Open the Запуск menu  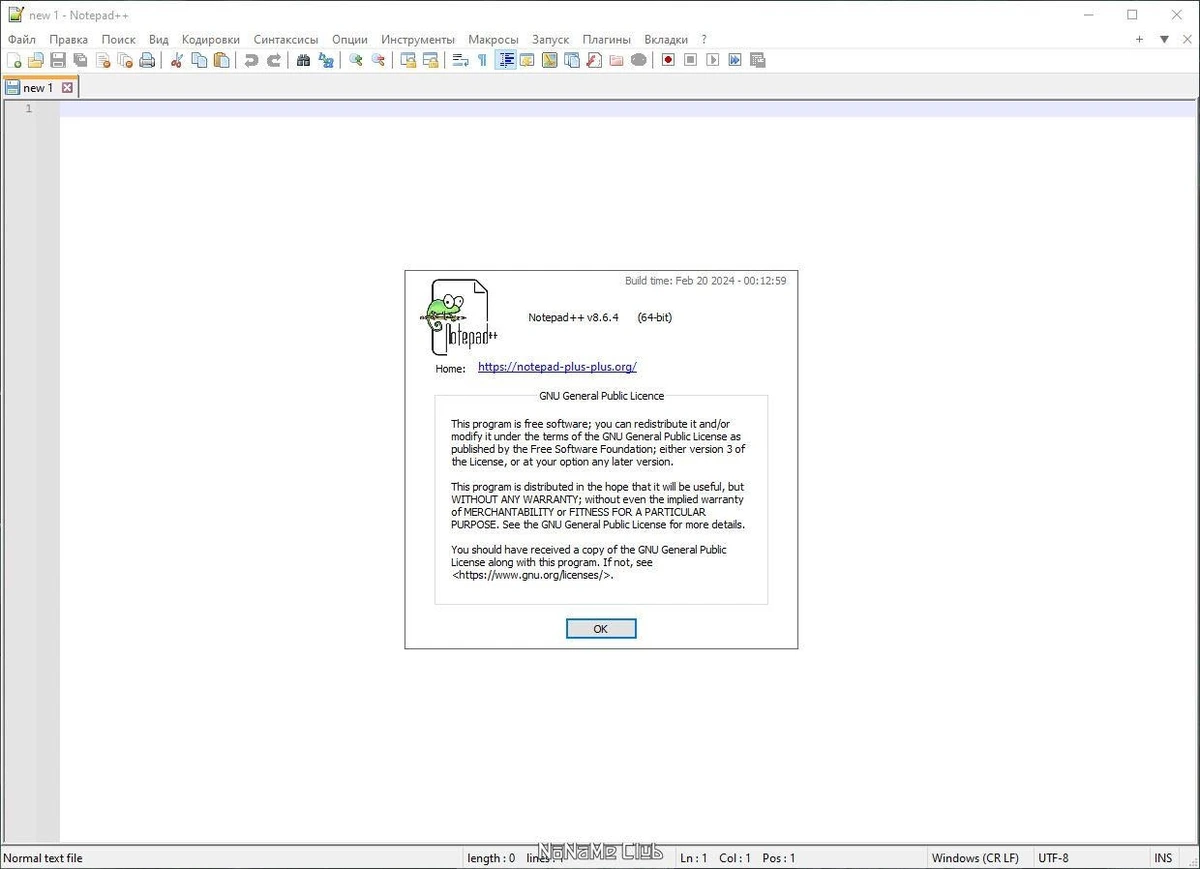550,39
